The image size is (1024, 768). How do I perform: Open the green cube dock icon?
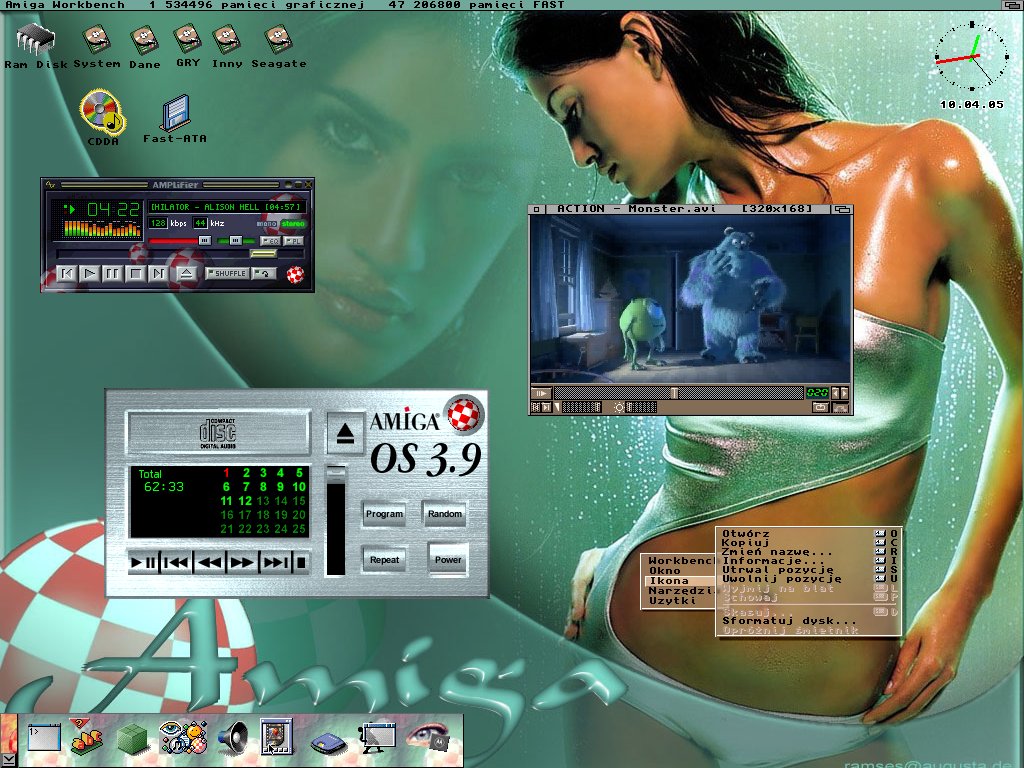tap(133, 739)
